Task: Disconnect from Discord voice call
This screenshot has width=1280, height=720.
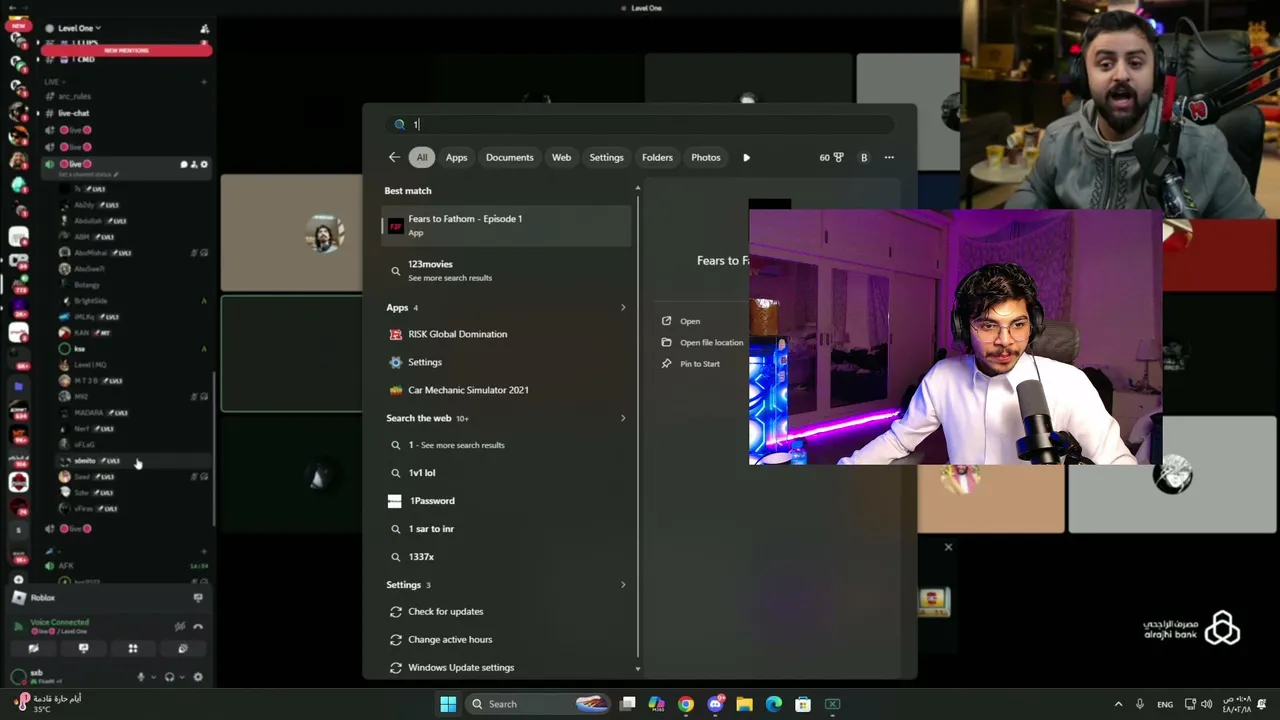Action: [x=198, y=627]
